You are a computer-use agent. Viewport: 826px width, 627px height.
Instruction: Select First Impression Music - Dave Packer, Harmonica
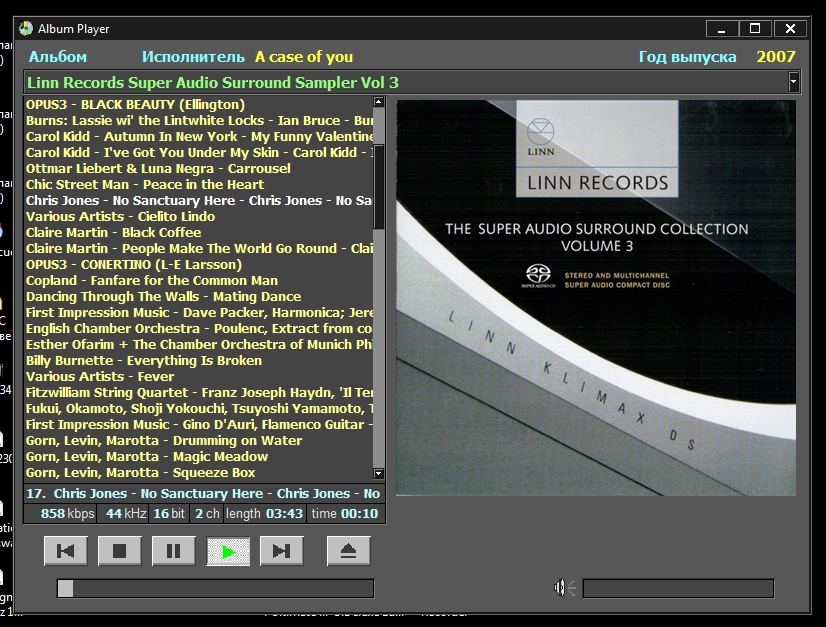199,312
